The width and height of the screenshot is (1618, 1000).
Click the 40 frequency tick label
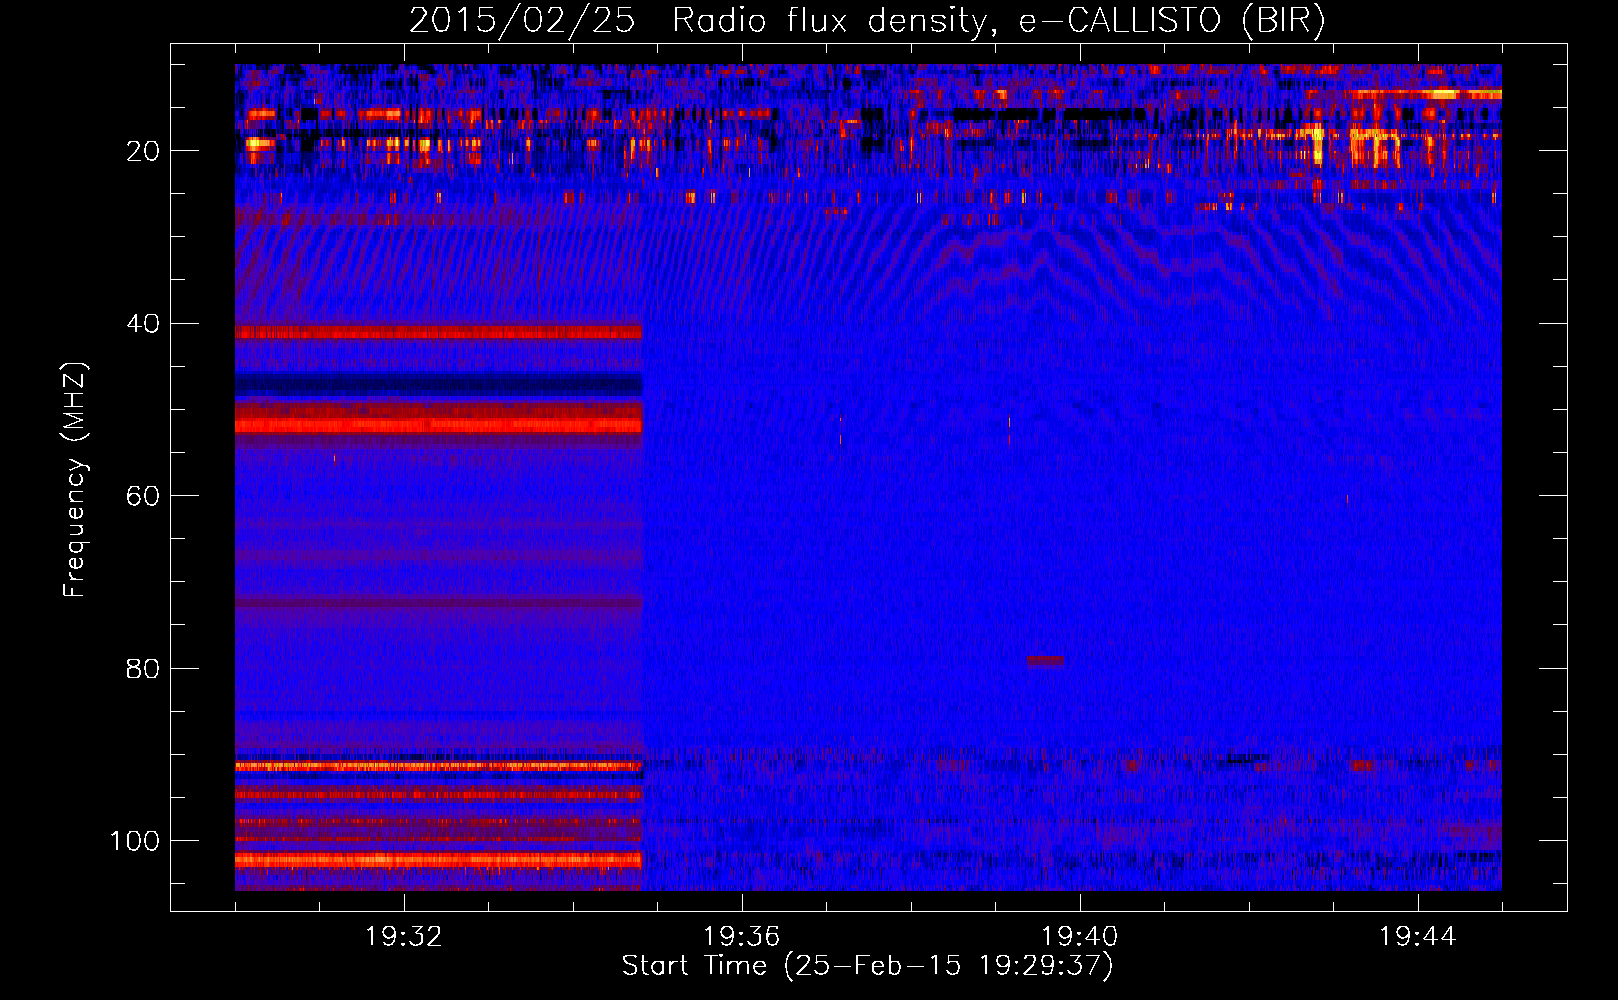tap(144, 324)
